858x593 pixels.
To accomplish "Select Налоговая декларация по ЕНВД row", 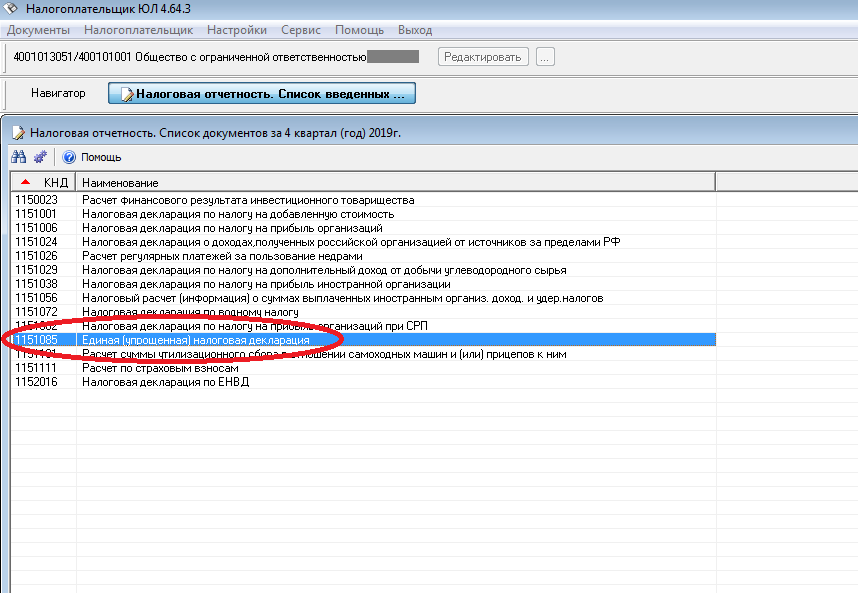I will point(165,382).
